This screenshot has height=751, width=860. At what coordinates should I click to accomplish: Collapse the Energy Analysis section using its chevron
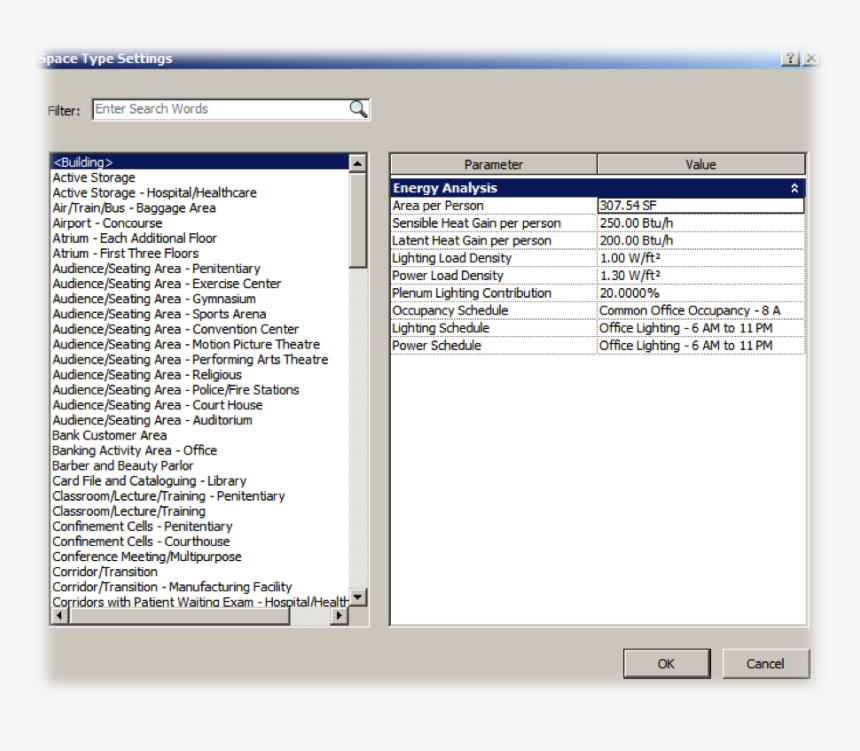point(795,187)
